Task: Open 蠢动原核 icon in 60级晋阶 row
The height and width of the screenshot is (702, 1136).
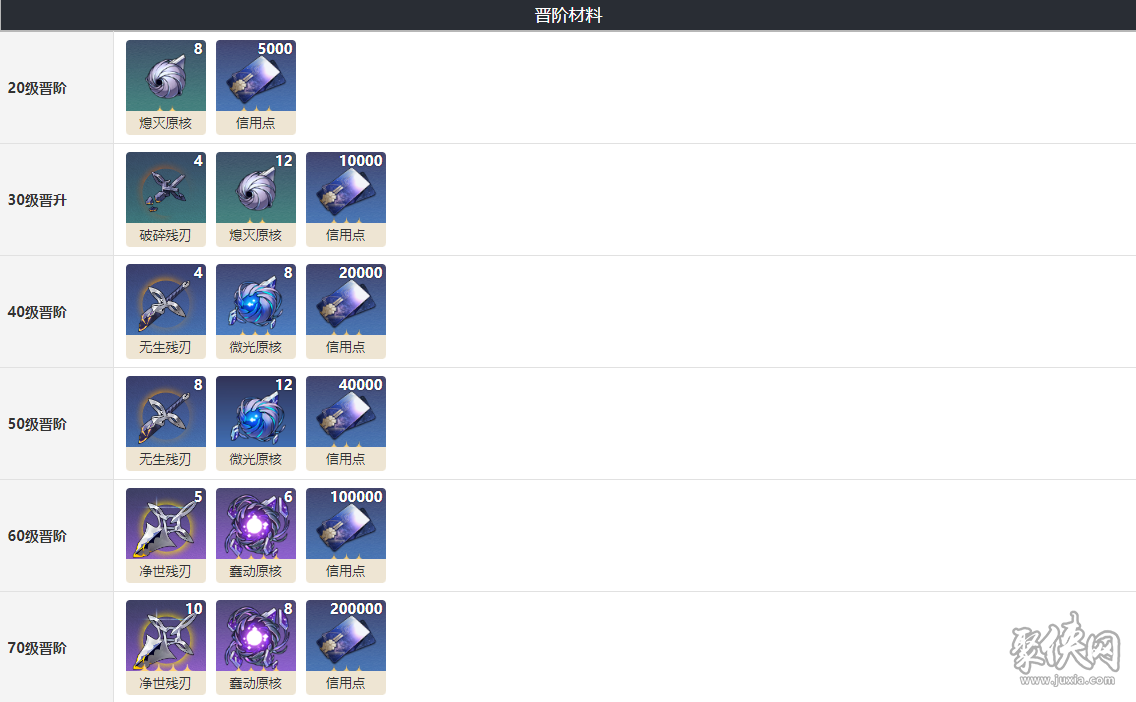Action: pos(256,535)
